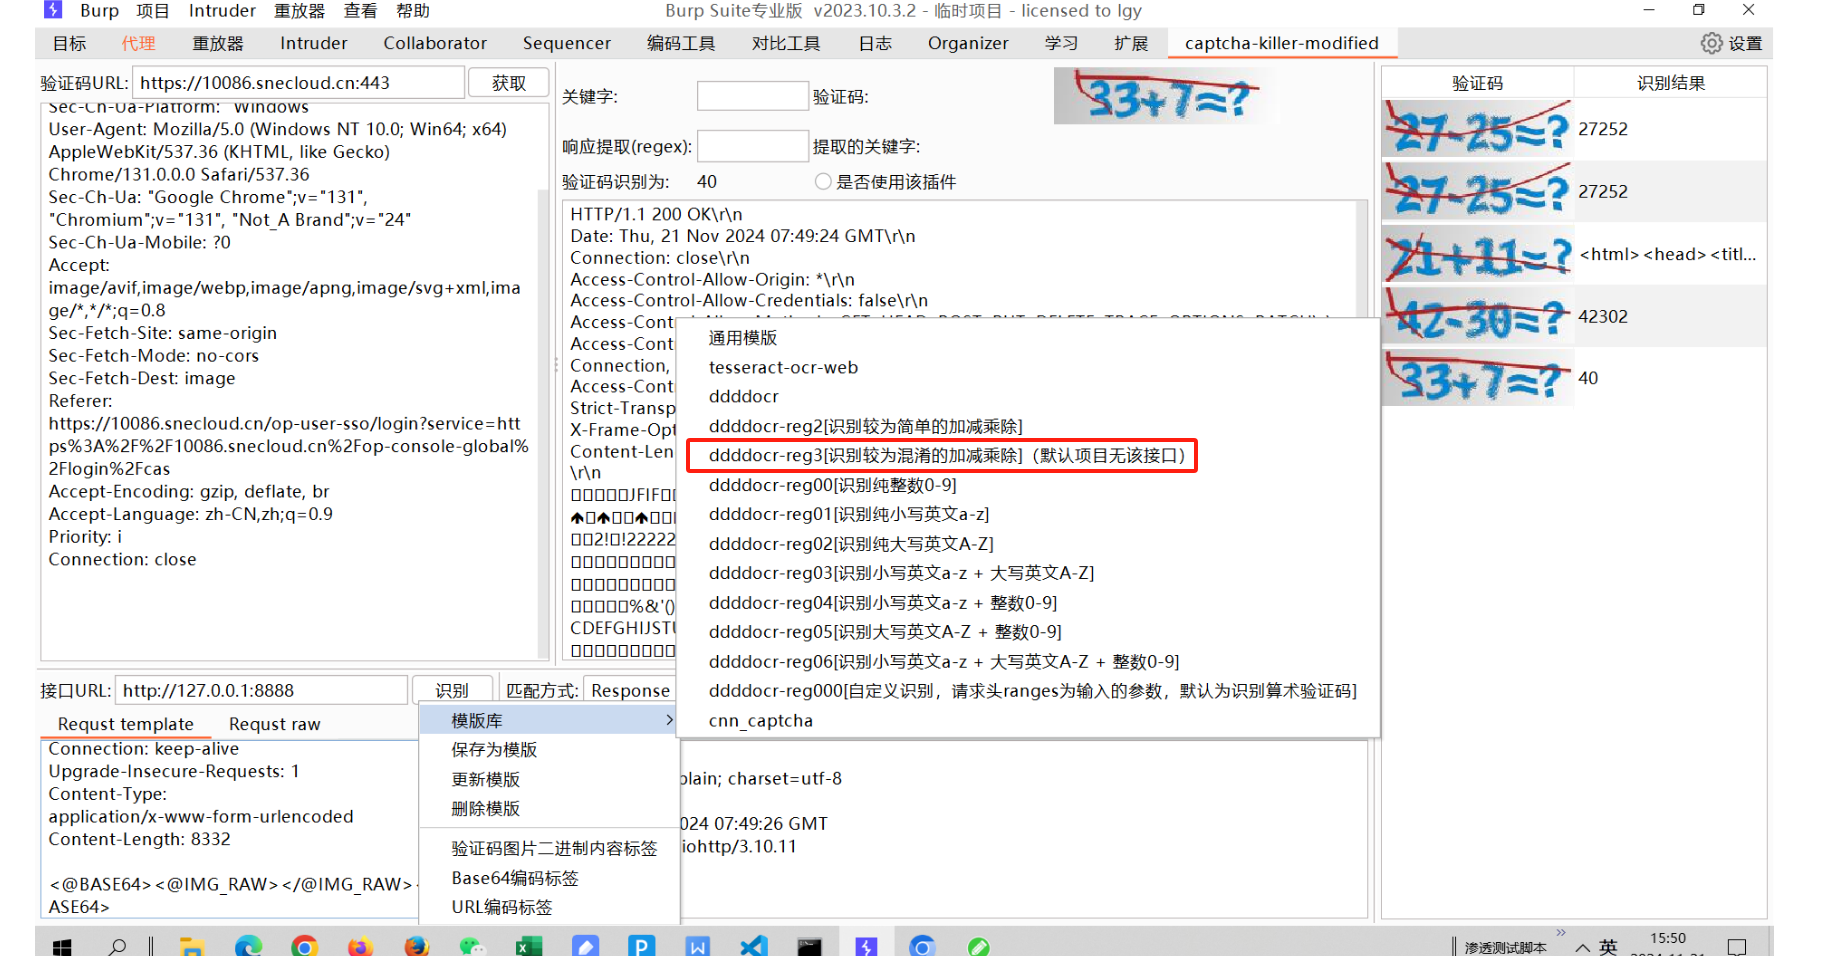
Task: Select the 21+11 captcha row thumbnail
Action: click(x=1478, y=254)
